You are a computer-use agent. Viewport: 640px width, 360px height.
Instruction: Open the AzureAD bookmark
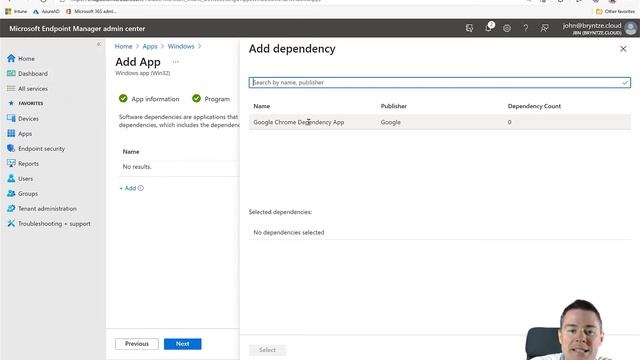pos(46,11)
